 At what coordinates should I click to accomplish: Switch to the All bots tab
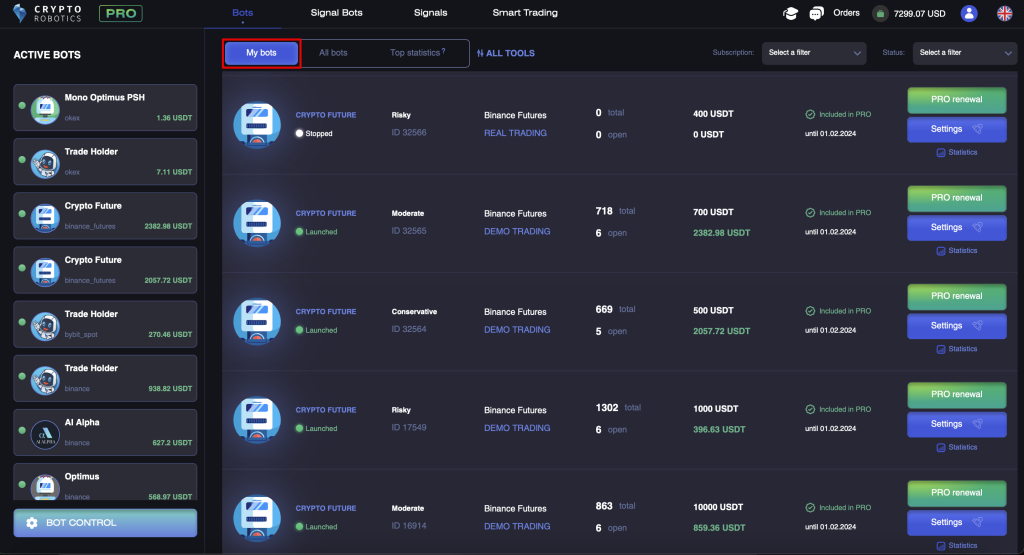point(333,53)
